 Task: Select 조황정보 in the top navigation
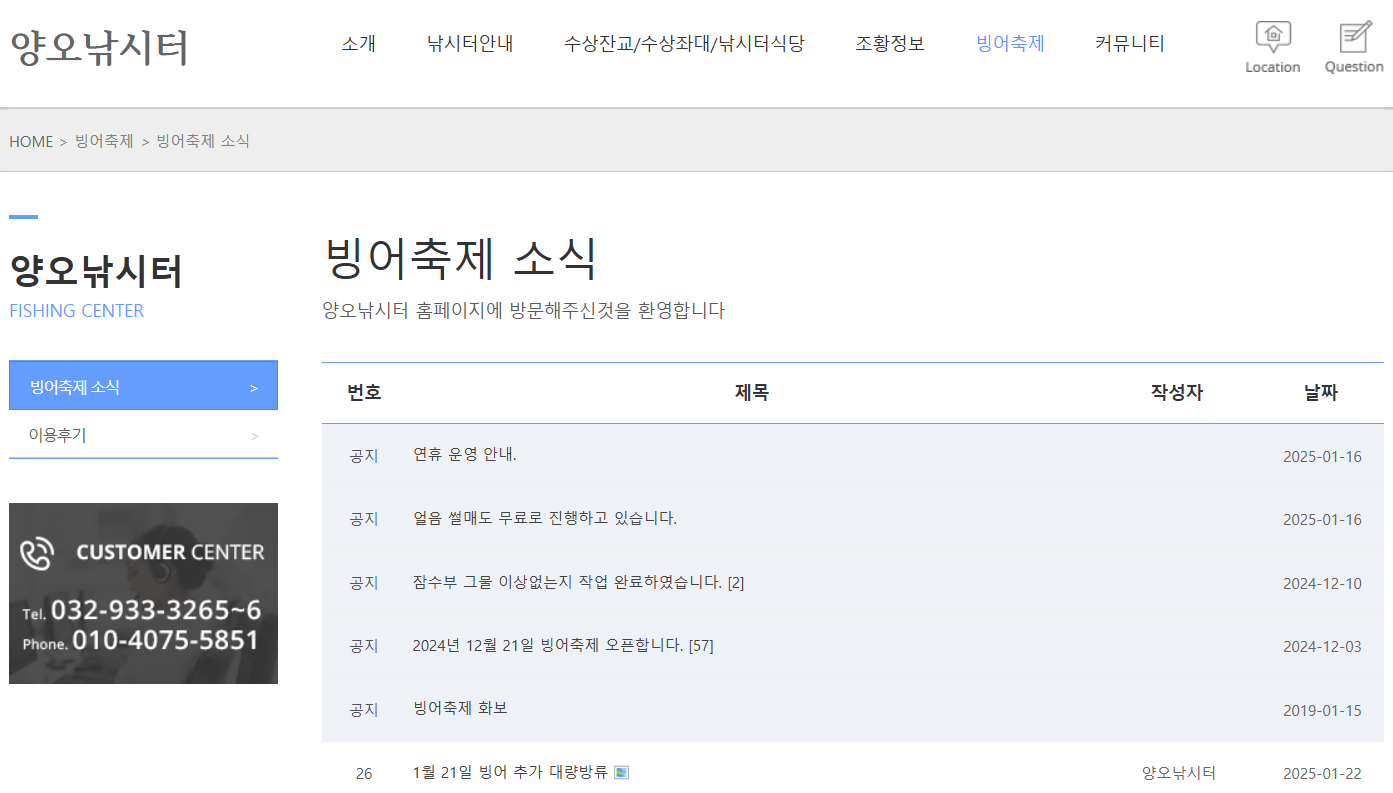tap(889, 43)
